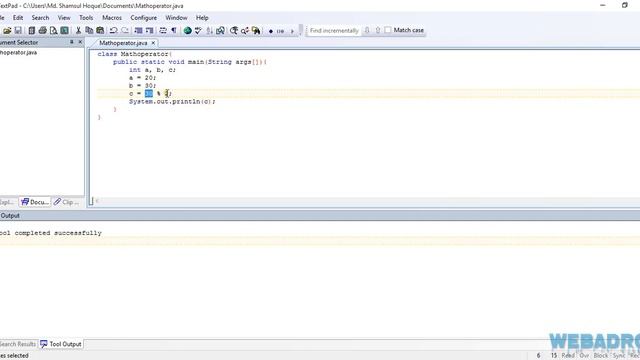Click the Open file toolbar icon

[7, 31]
